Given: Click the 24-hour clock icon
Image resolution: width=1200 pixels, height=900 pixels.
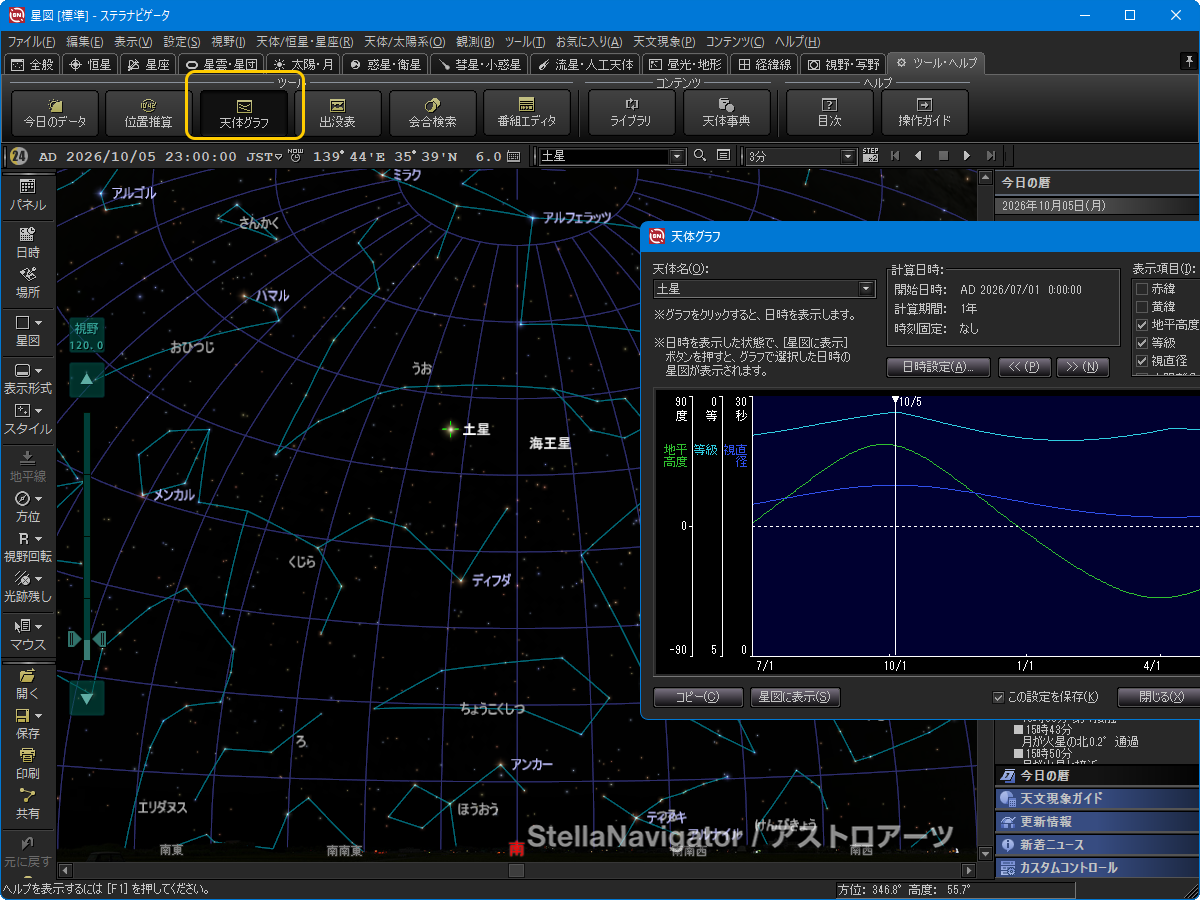Looking at the screenshot, I should 18,156.
